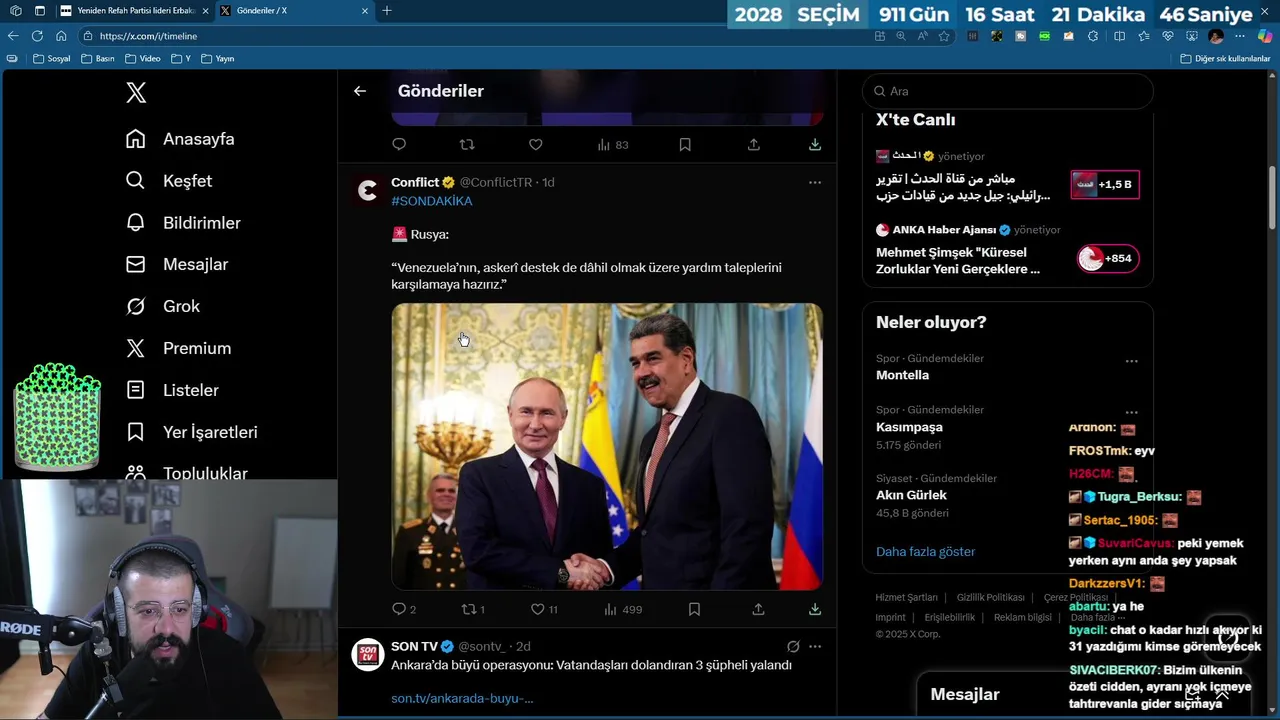Viewport: 1280px width, 720px height.
Task: Expand the Mesajlar drawer at bottom
Action: 1221,694
